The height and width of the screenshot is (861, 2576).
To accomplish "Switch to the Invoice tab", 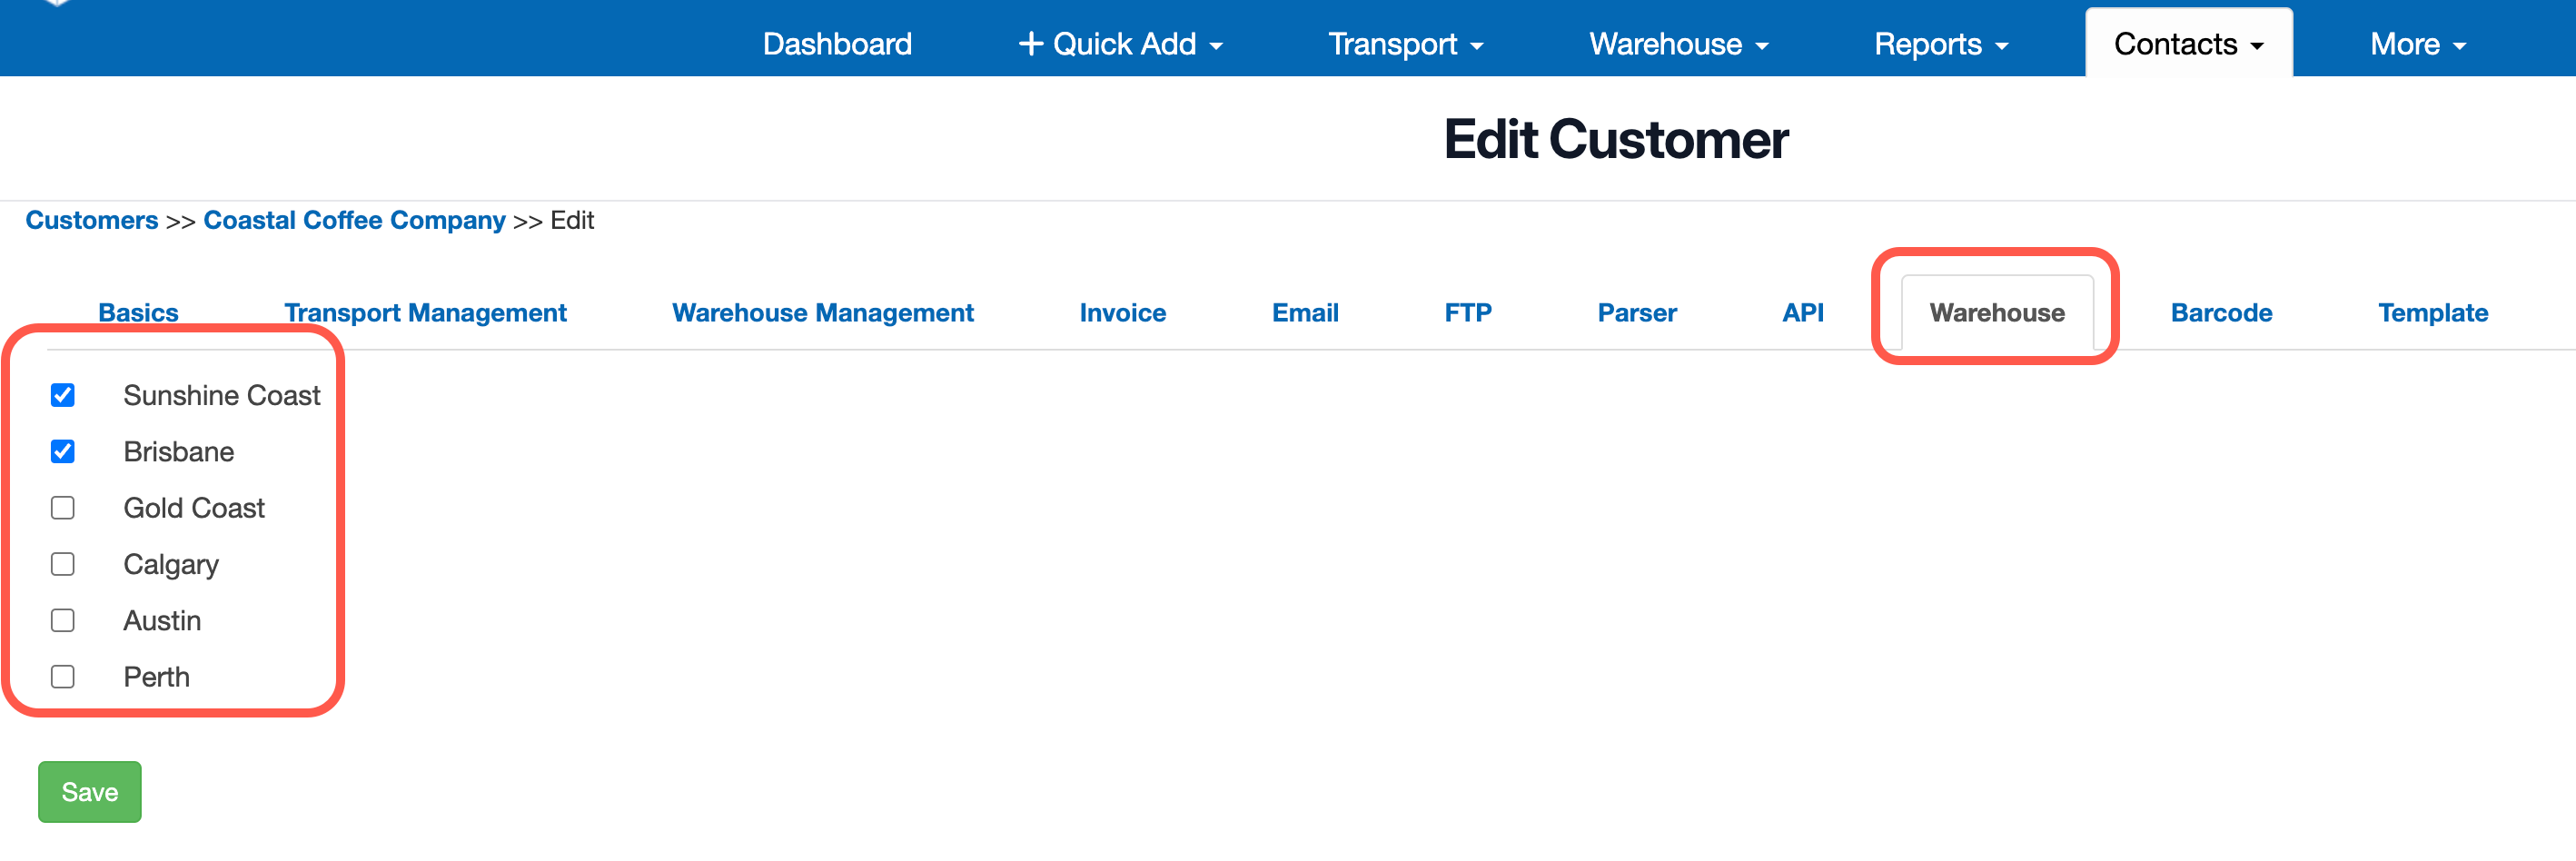I will point(1122,312).
